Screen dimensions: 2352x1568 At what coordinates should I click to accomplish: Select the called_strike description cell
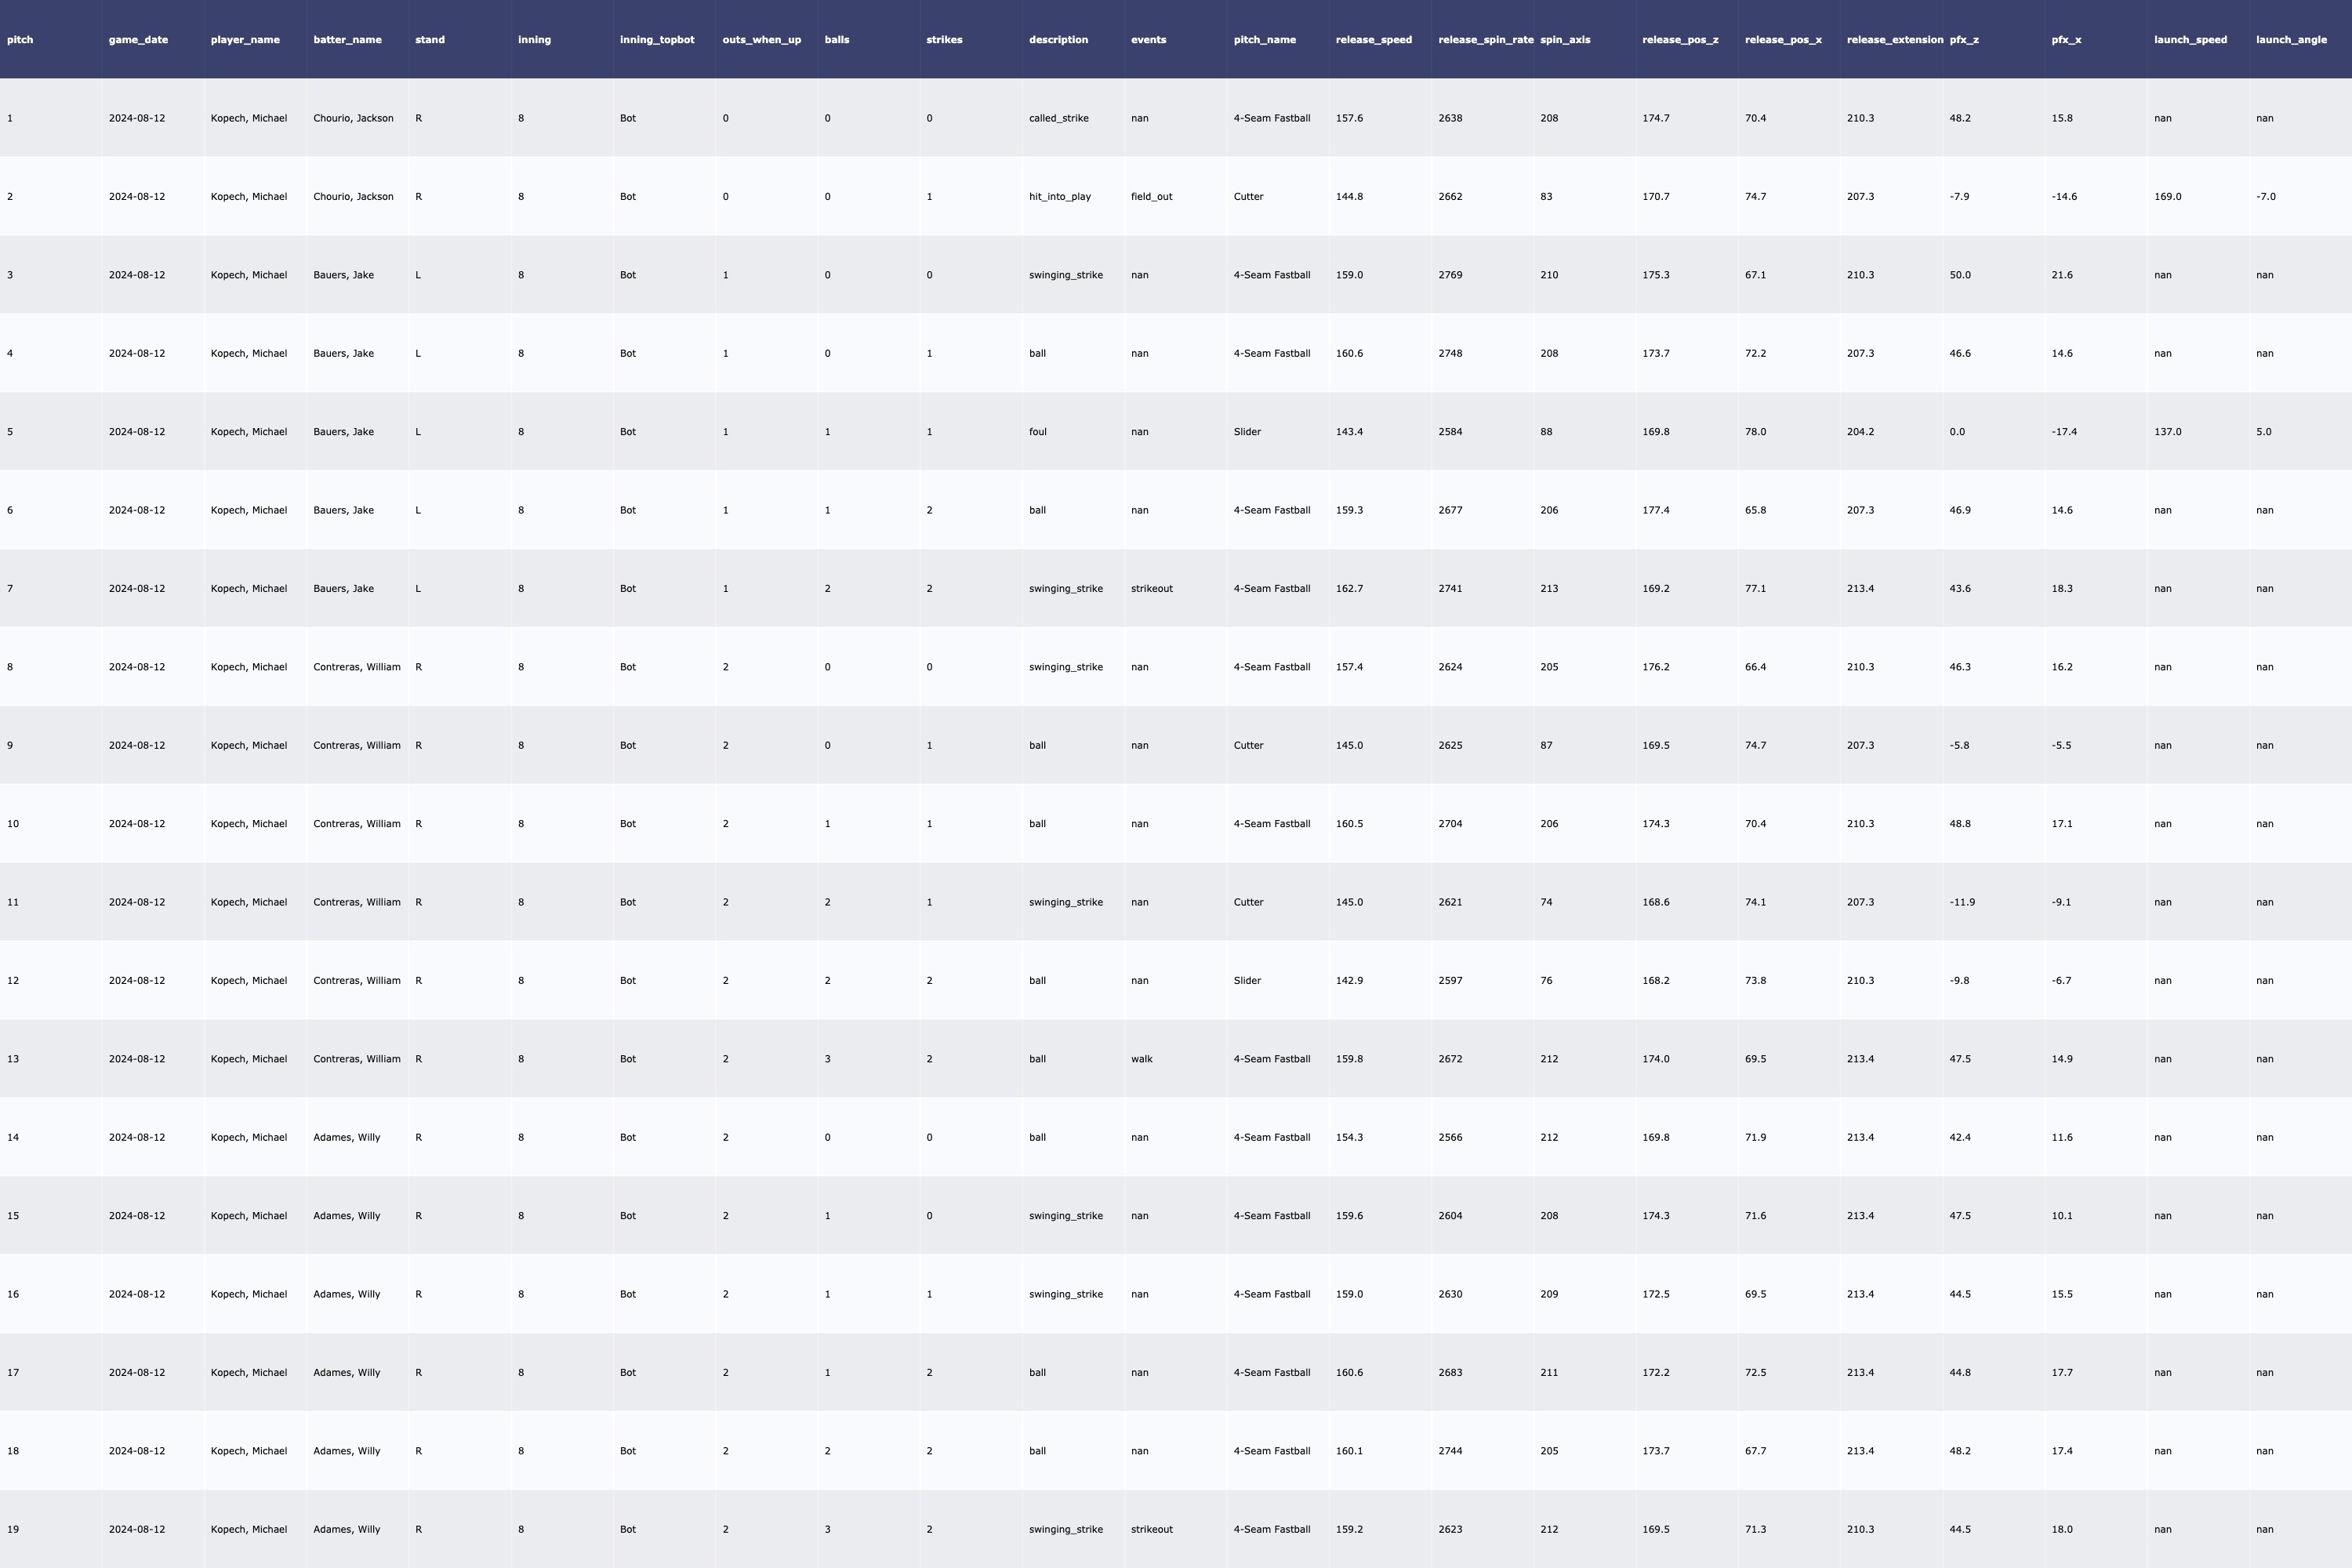(x=1058, y=118)
